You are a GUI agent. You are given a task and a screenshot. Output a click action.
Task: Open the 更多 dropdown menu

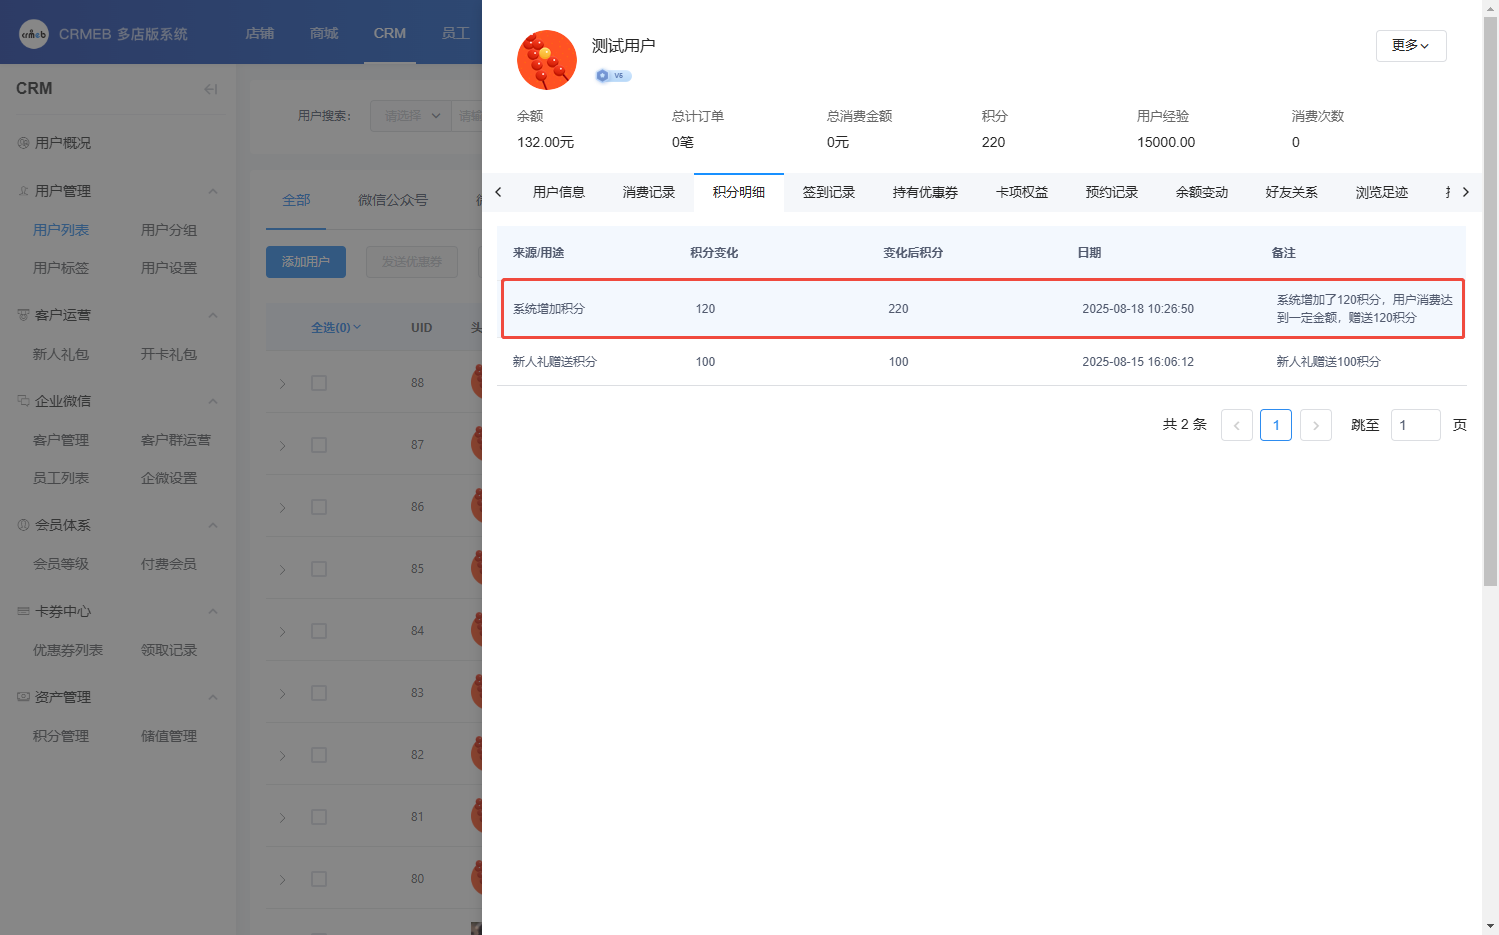coord(1410,46)
